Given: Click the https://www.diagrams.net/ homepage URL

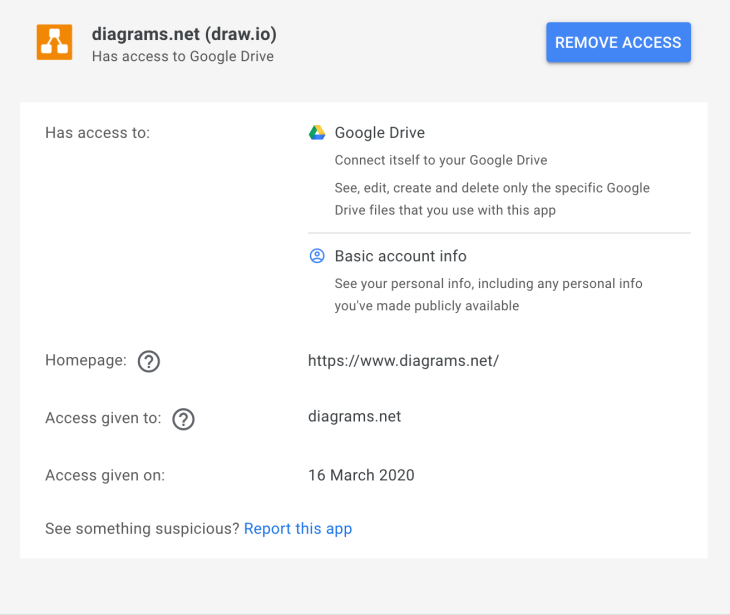Looking at the screenshot, I should [x=403, y=361].
